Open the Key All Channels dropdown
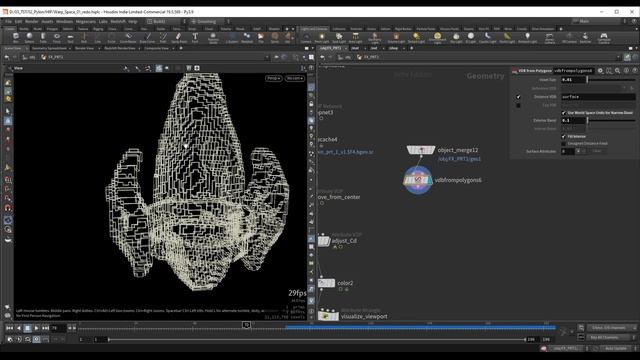Viewport: 640px width, 360px height. click(x=611, y=337)
